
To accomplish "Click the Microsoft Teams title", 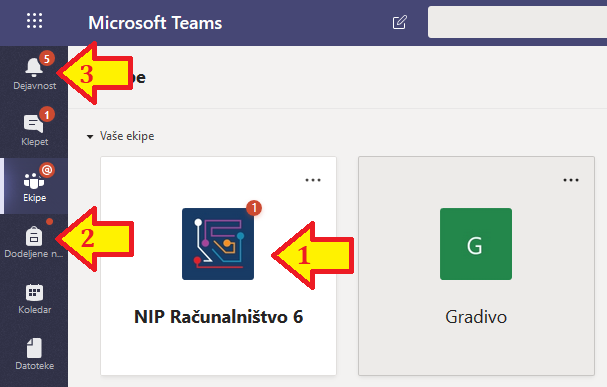I will 155,23.
